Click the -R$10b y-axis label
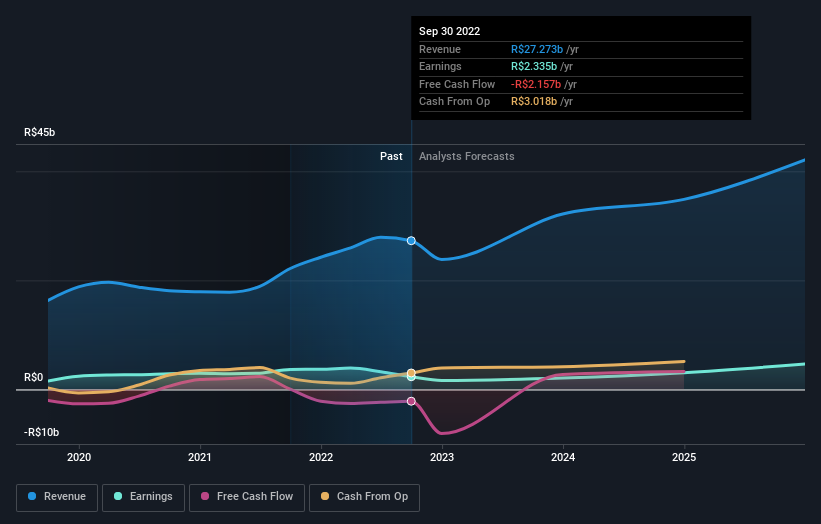The width and height of the screenshot is (821, 524). 41,432
